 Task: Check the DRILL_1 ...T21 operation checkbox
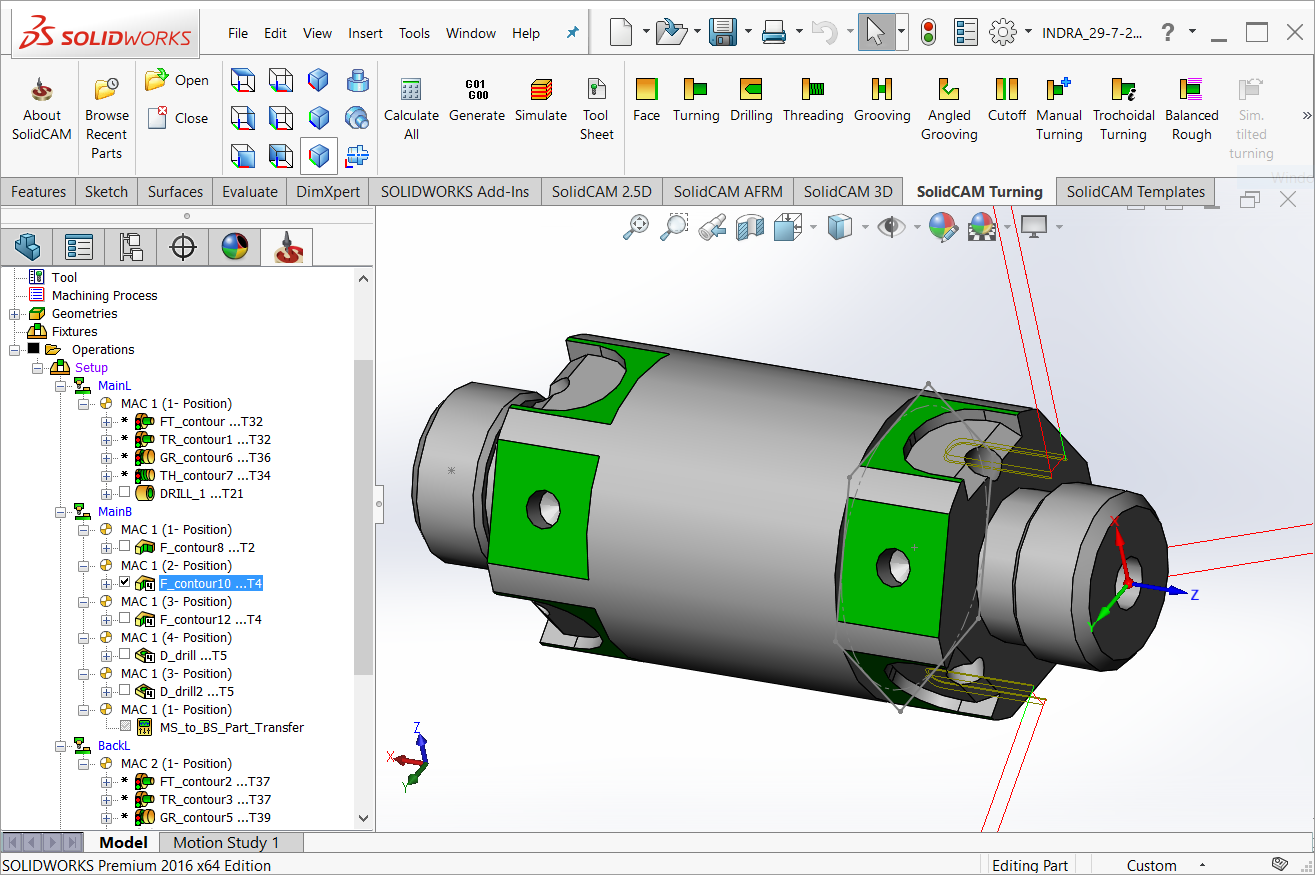[124, 493]
